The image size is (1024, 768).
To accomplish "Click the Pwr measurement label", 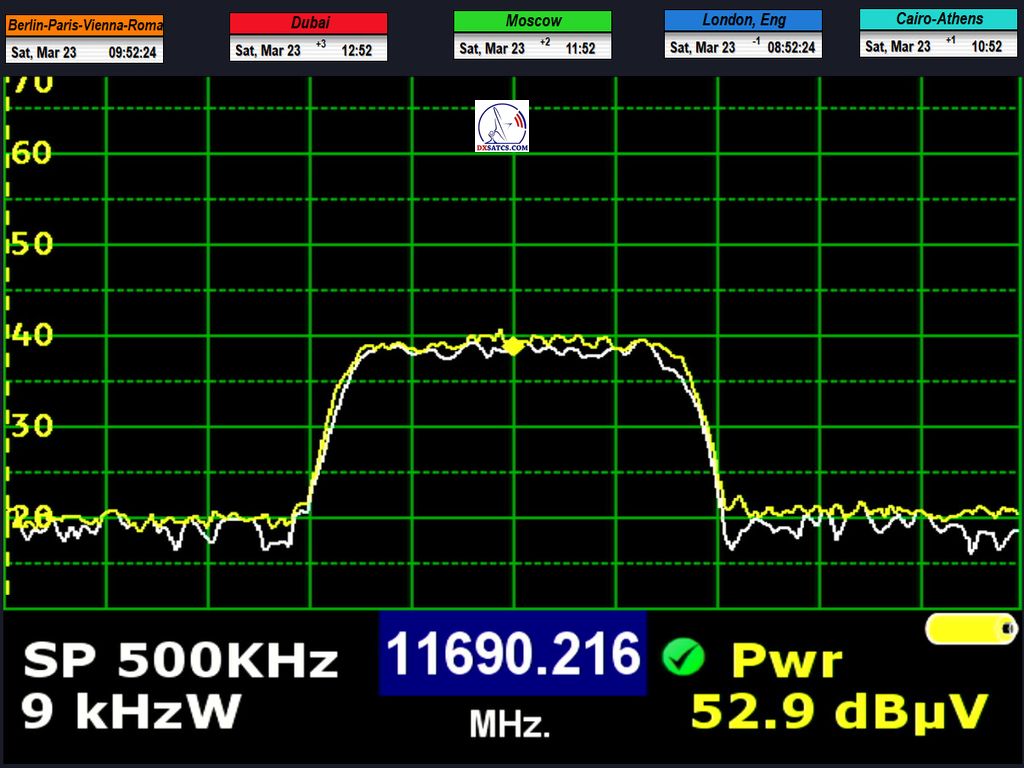I will click(x=787, y=661).
